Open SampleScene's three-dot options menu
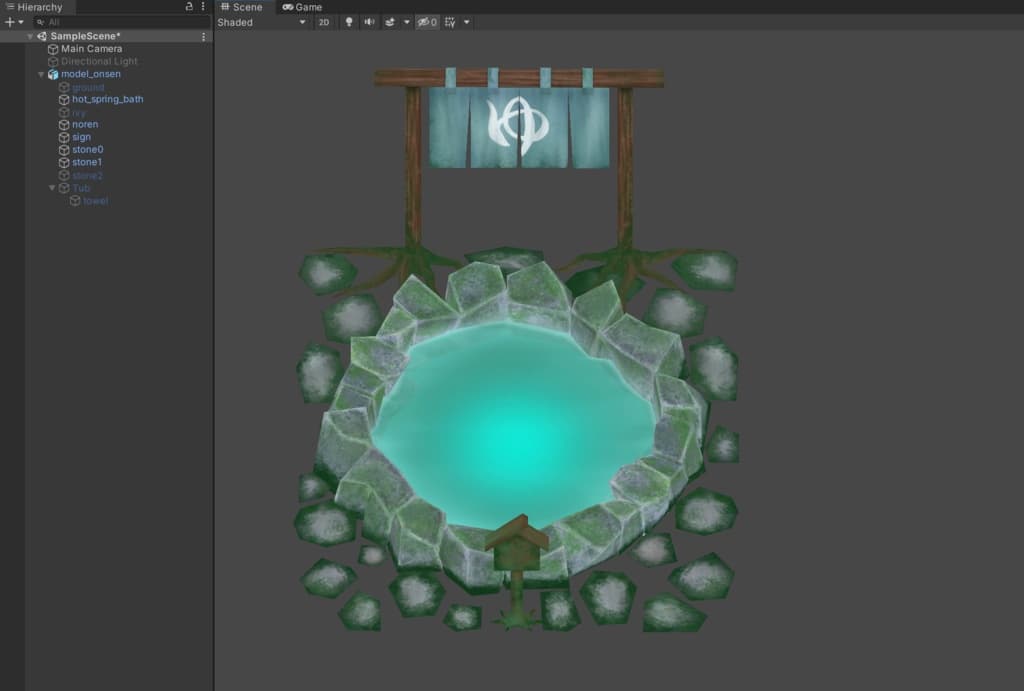Screen dimensions: 1024x691 [x=204, y=37]
